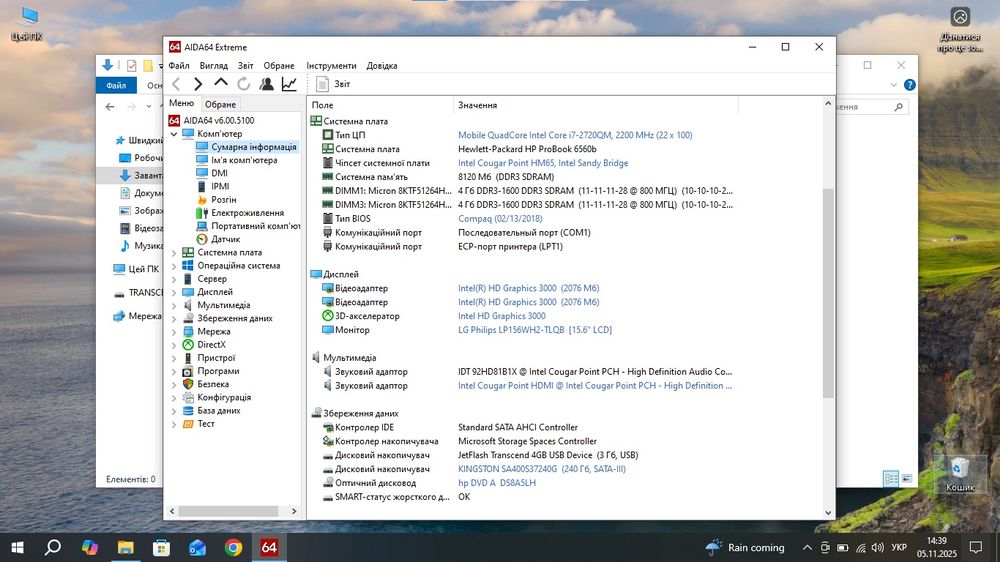1000x562 pixels.
Task: Open the Довідка menu
Action: (x=381, y=66)
